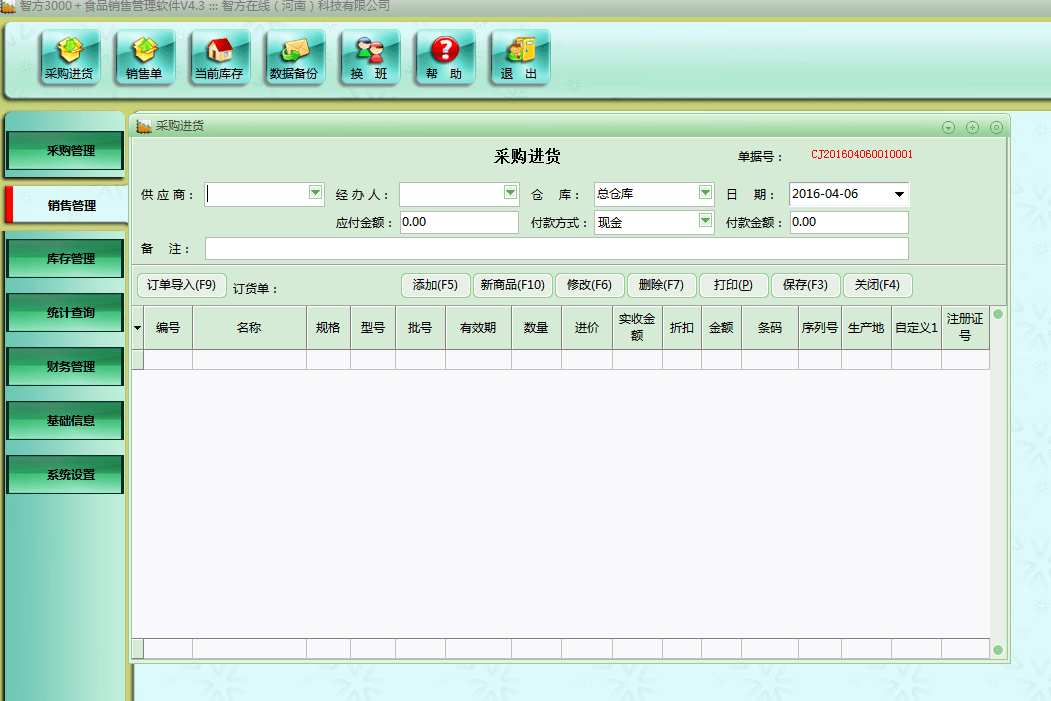Click the 新商品(F10) button
This screenshot has width=1051, height=701.
(x=512, y=285)
